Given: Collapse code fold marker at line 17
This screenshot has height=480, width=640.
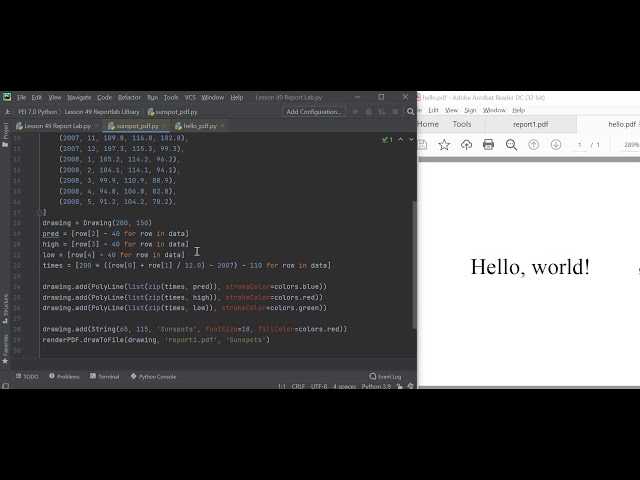Looking at the screenshot, I should [40, 212].
